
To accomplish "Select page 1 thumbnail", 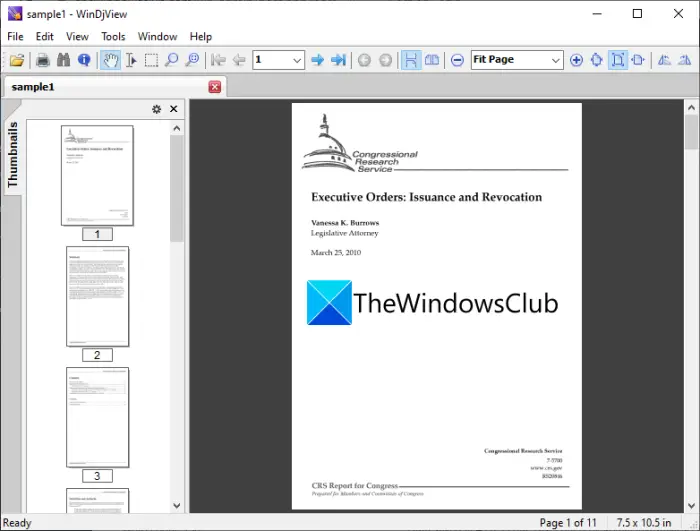I will 97,176.
